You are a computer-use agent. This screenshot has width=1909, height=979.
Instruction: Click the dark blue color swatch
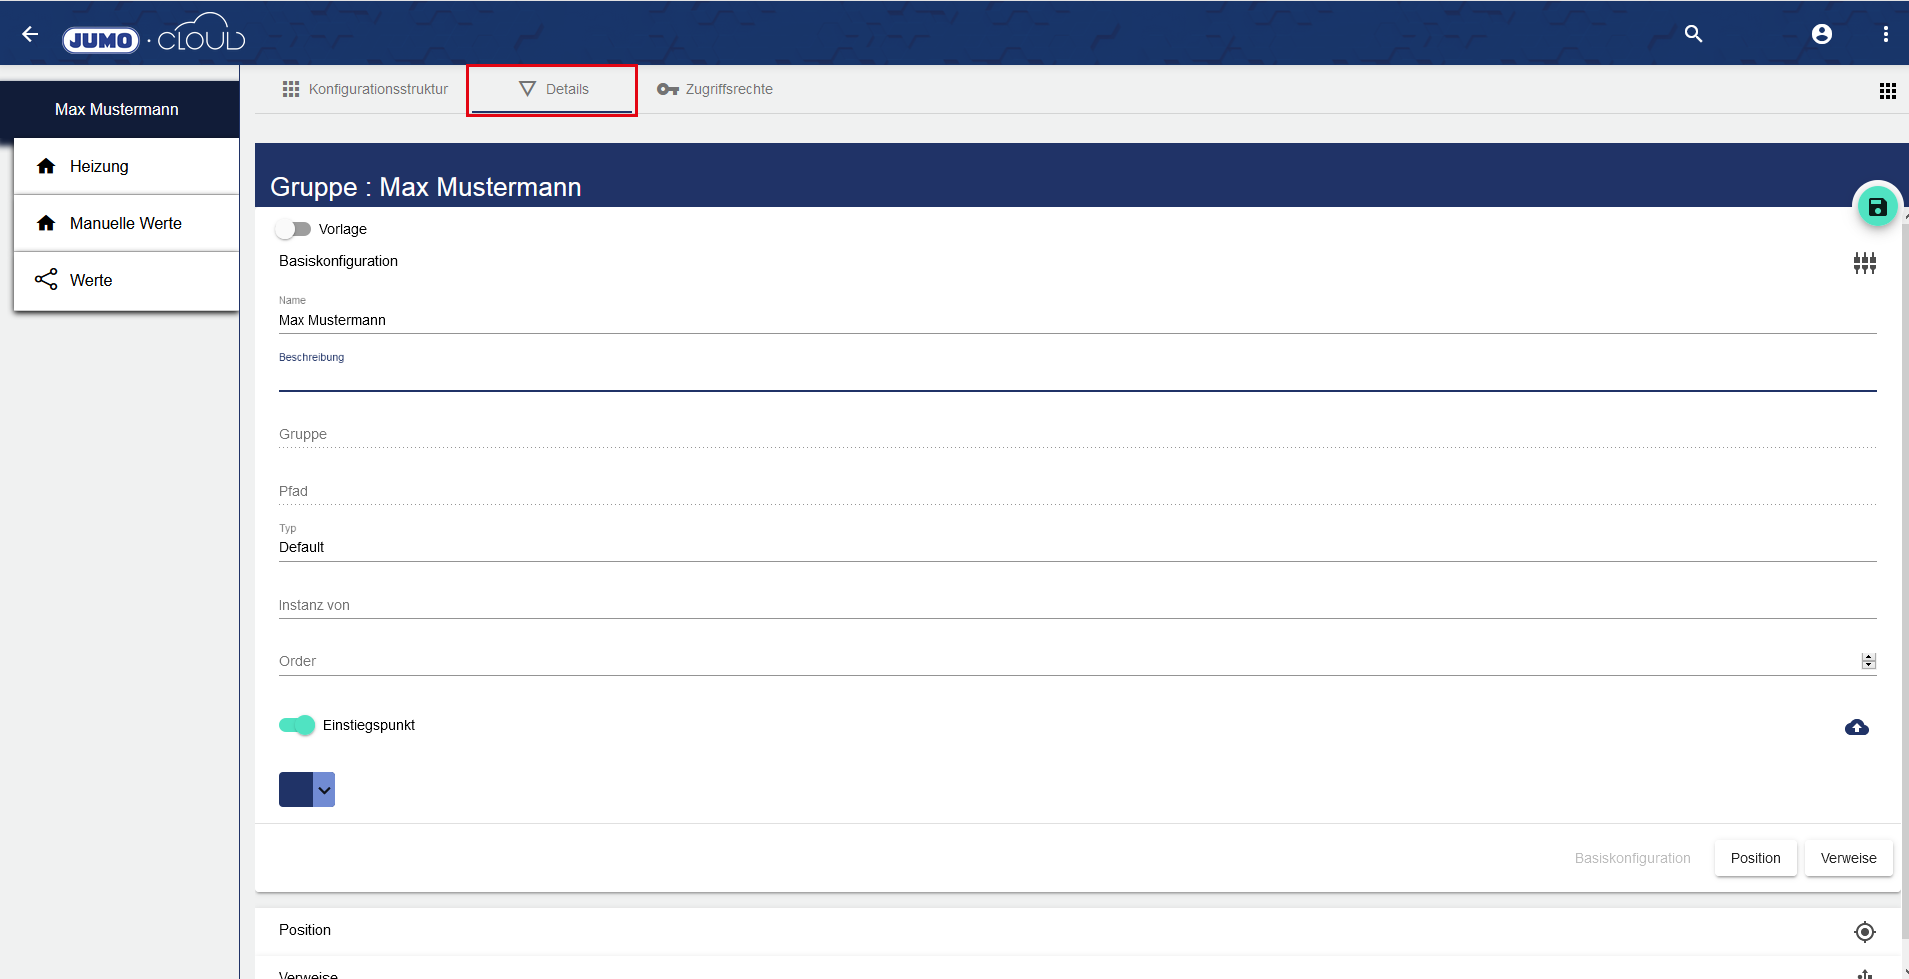coord(296,790)
